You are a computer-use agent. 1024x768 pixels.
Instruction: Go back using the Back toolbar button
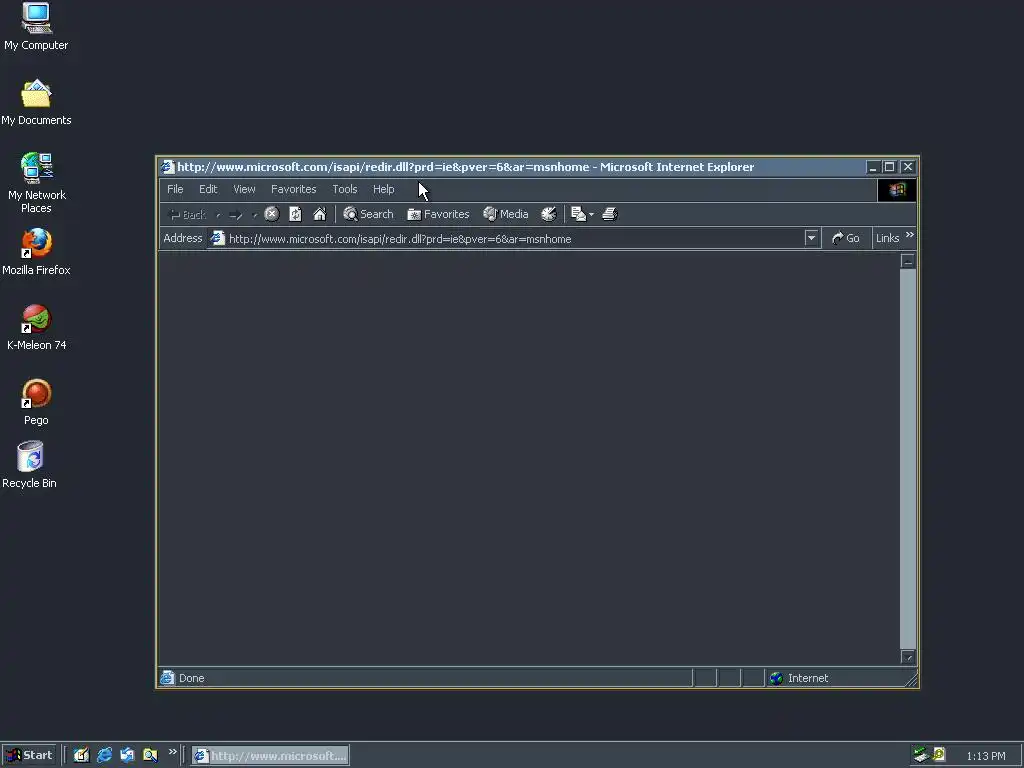point(187,214)
